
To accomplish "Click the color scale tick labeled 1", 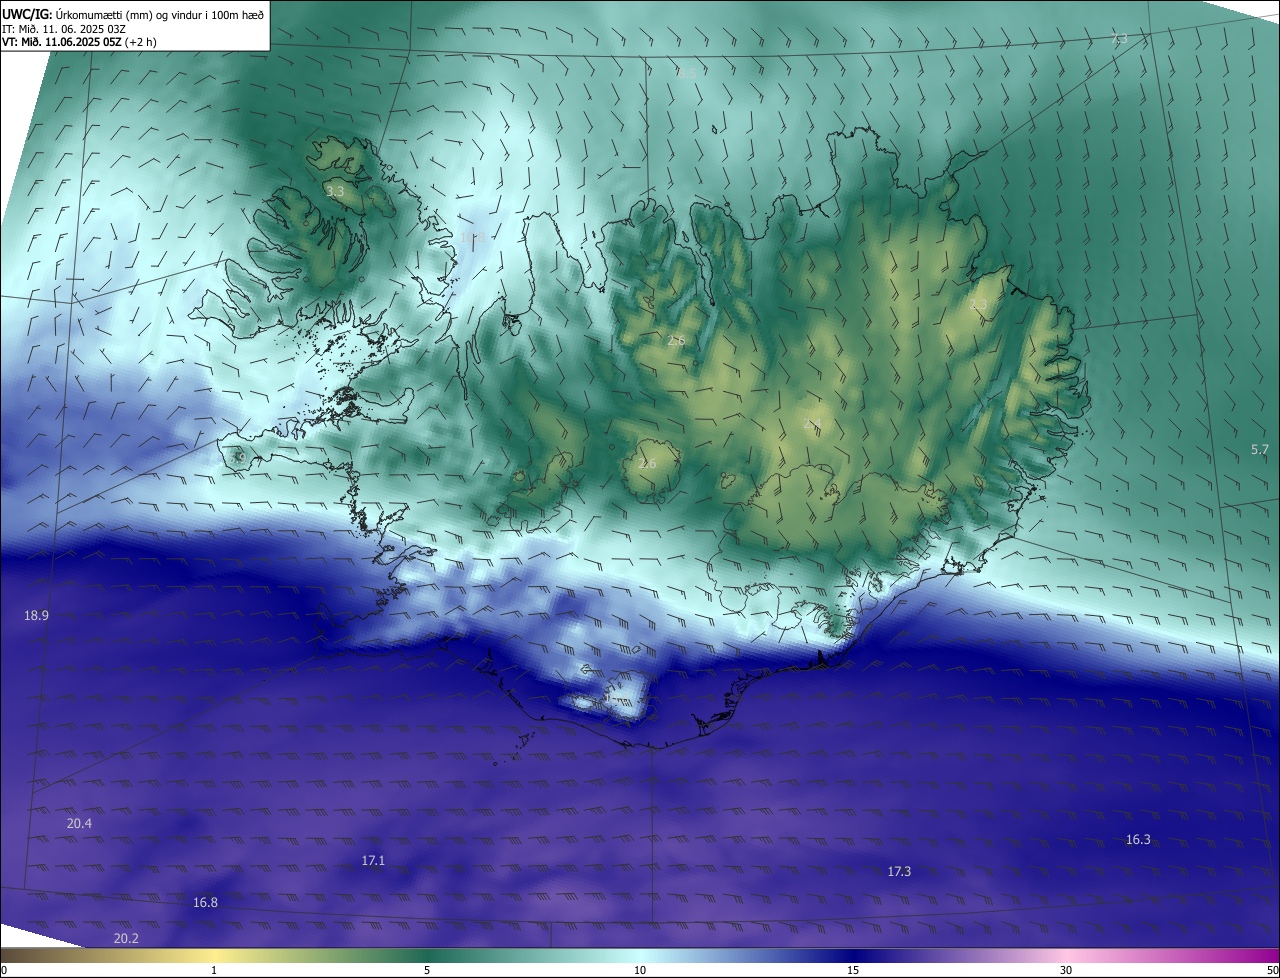I will (214, 970).
